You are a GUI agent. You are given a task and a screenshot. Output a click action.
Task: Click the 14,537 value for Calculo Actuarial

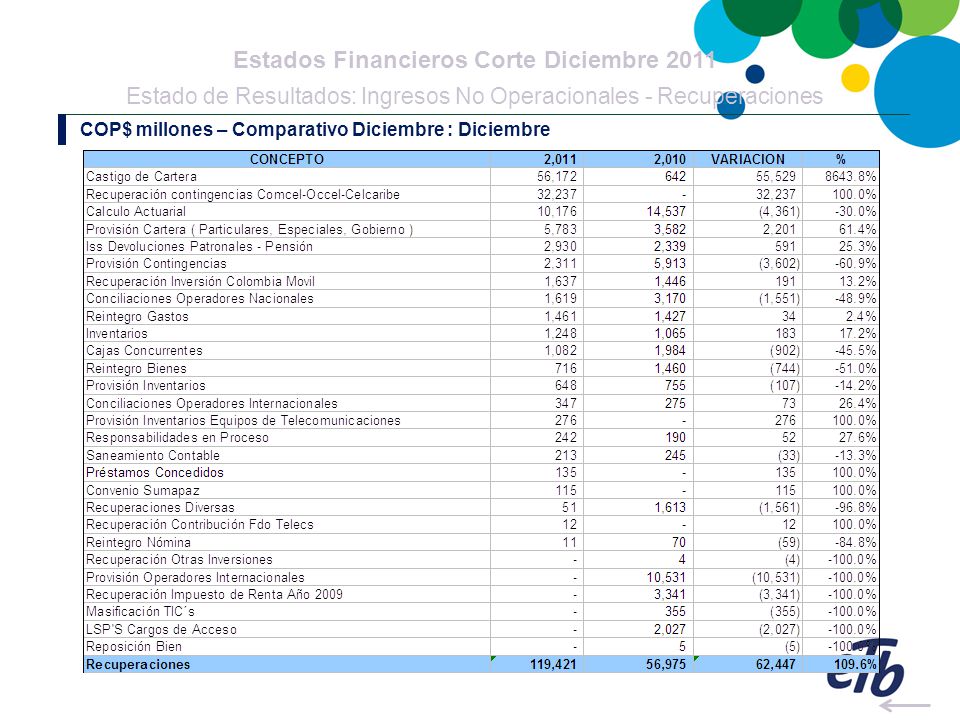[x=666, y=212]
